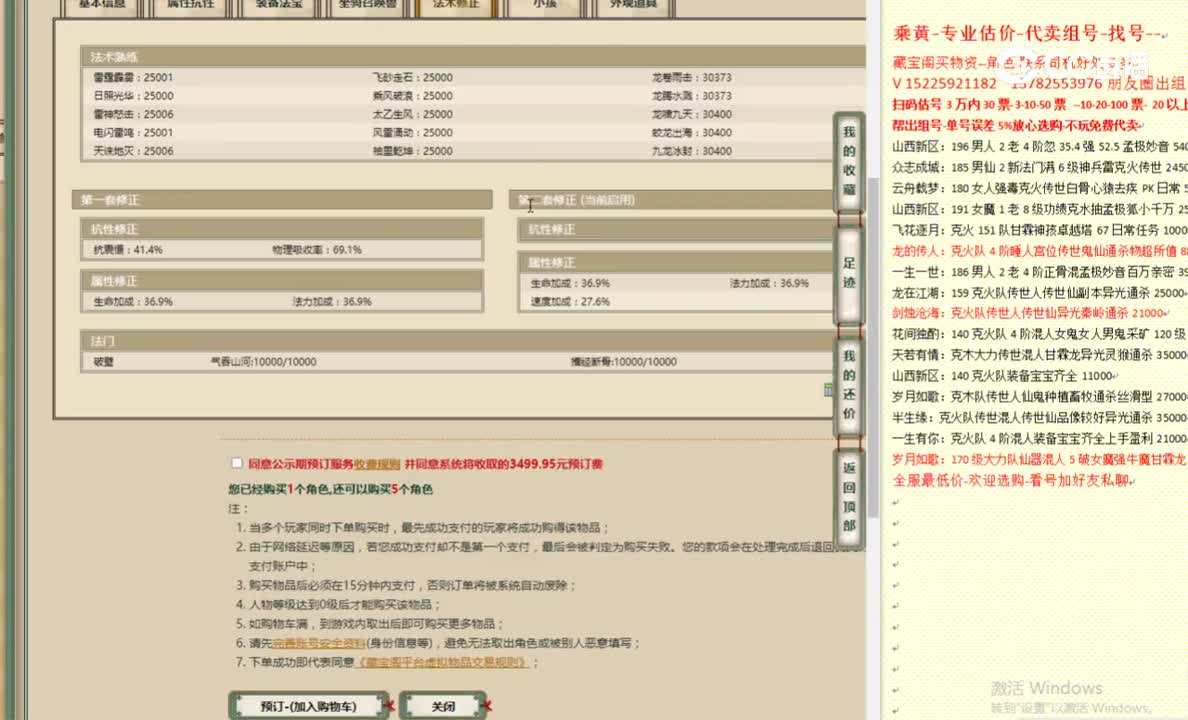Click the 抗震慑 : 41.4% entry
Screen dimensions: 1188x720
coord(128,249)
